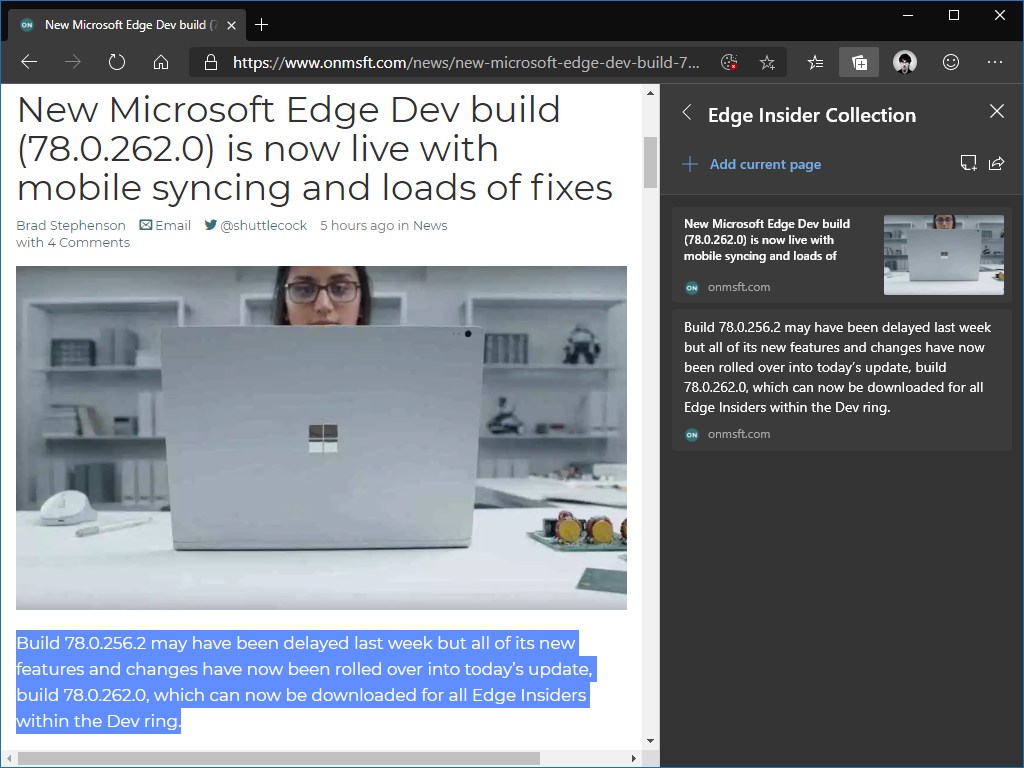Refresh the current page
The width and height of the screenshot is (1024, 768).
point(117,61)
